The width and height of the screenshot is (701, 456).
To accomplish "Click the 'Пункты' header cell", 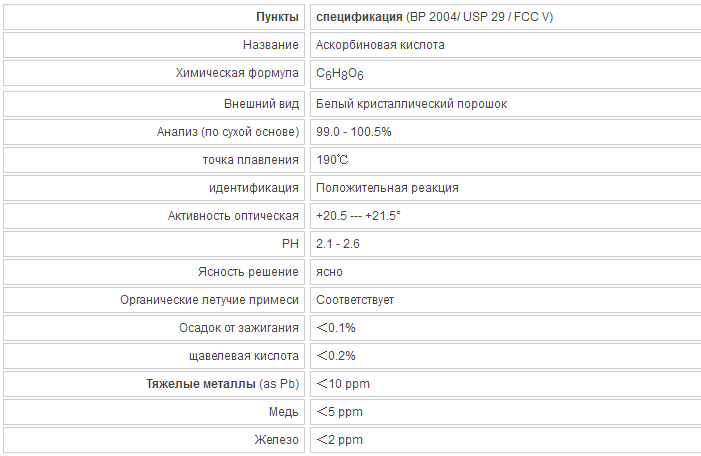I will tap(154, 17).
